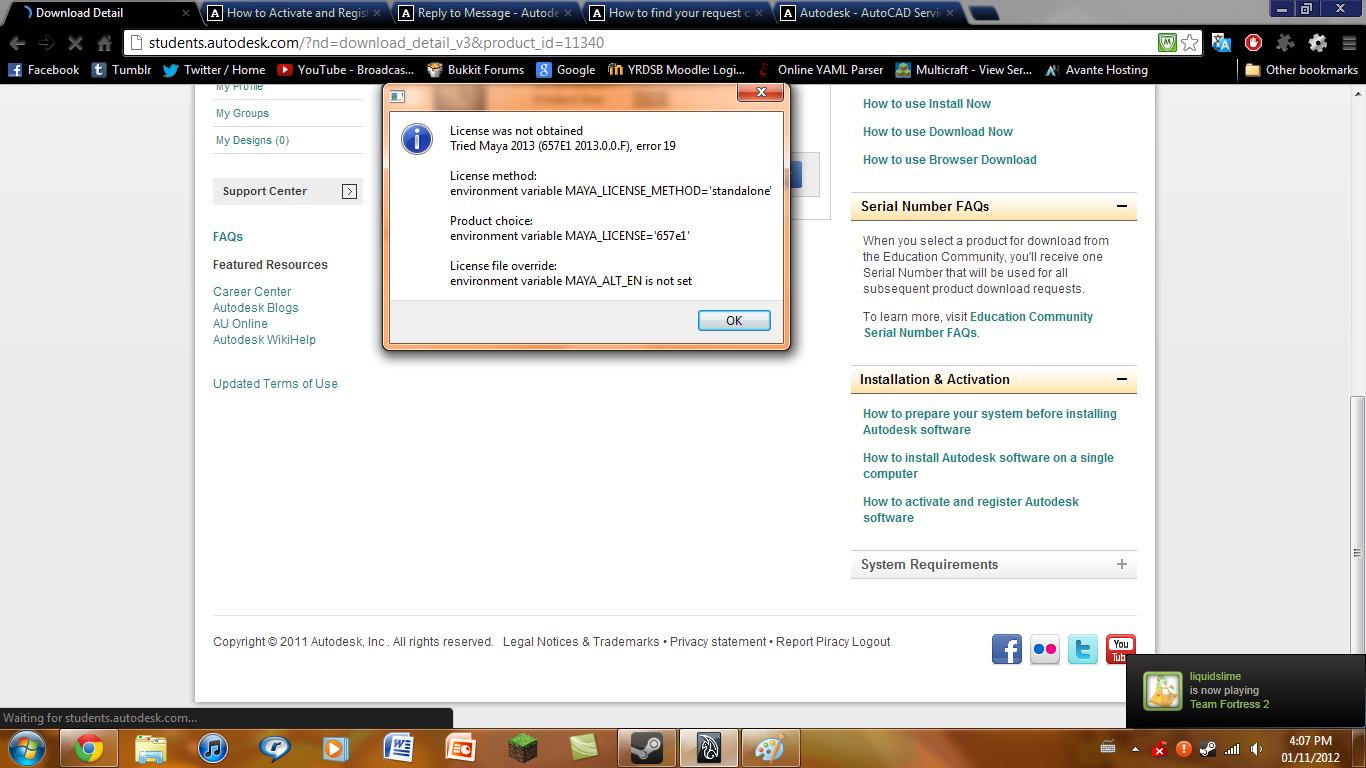Open Minecraft from the taskbar
Screen dimensions: 1366x768
[x=522, y=747]
